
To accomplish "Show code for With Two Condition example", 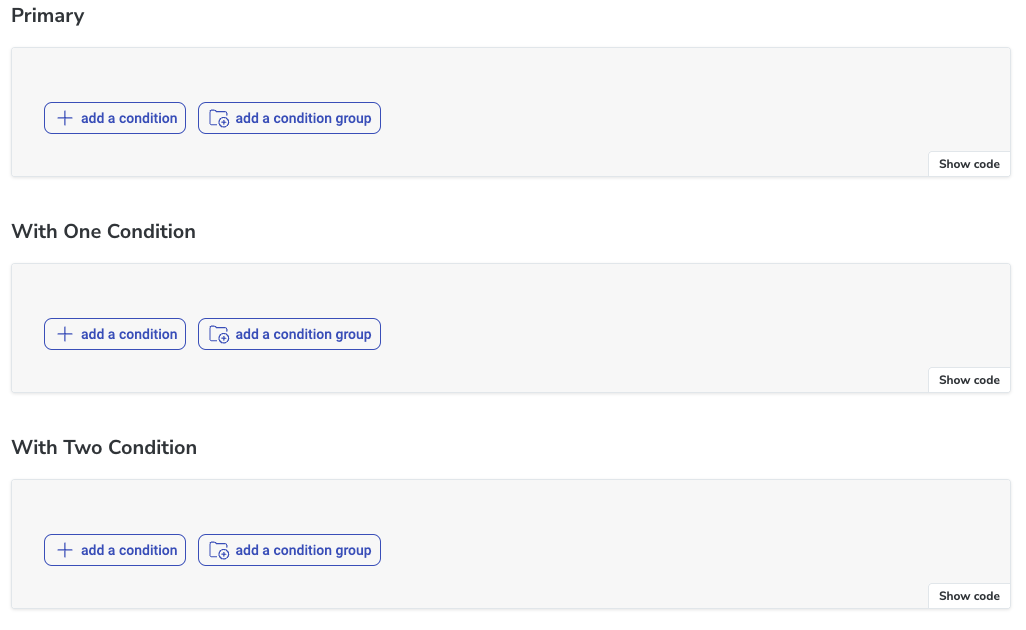I will coord(968,595).
